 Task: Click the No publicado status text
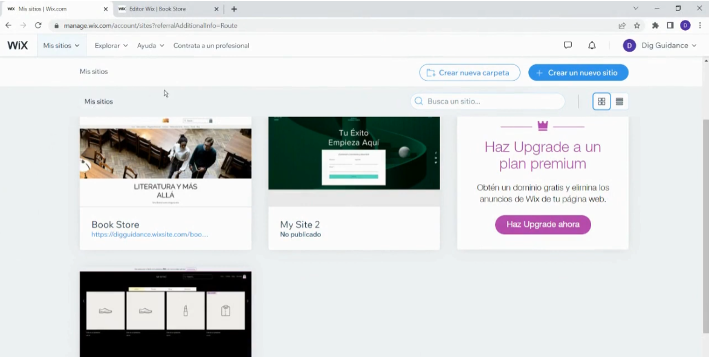pyautogui.click(x=300, y=235)
